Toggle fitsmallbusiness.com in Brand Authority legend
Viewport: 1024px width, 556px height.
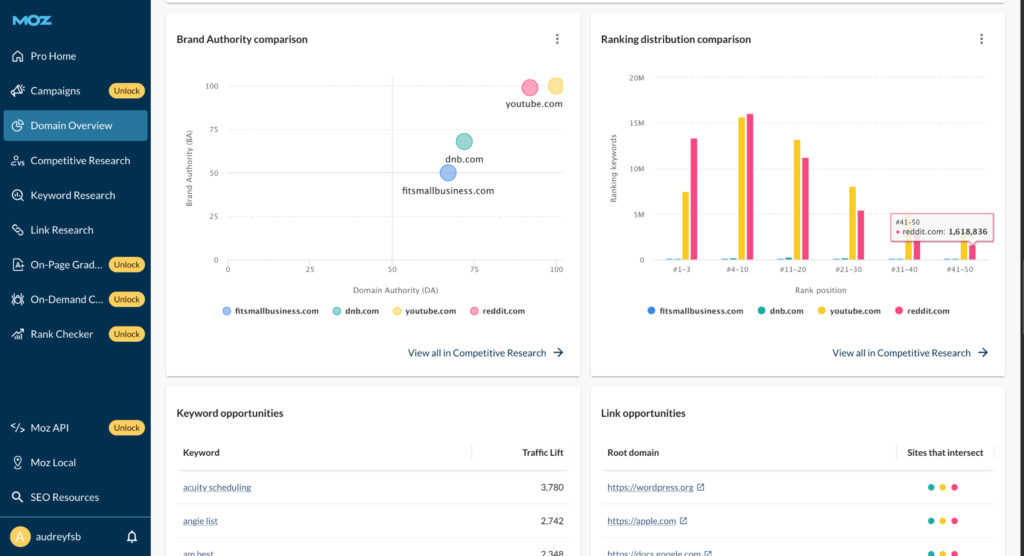point(270,311)
